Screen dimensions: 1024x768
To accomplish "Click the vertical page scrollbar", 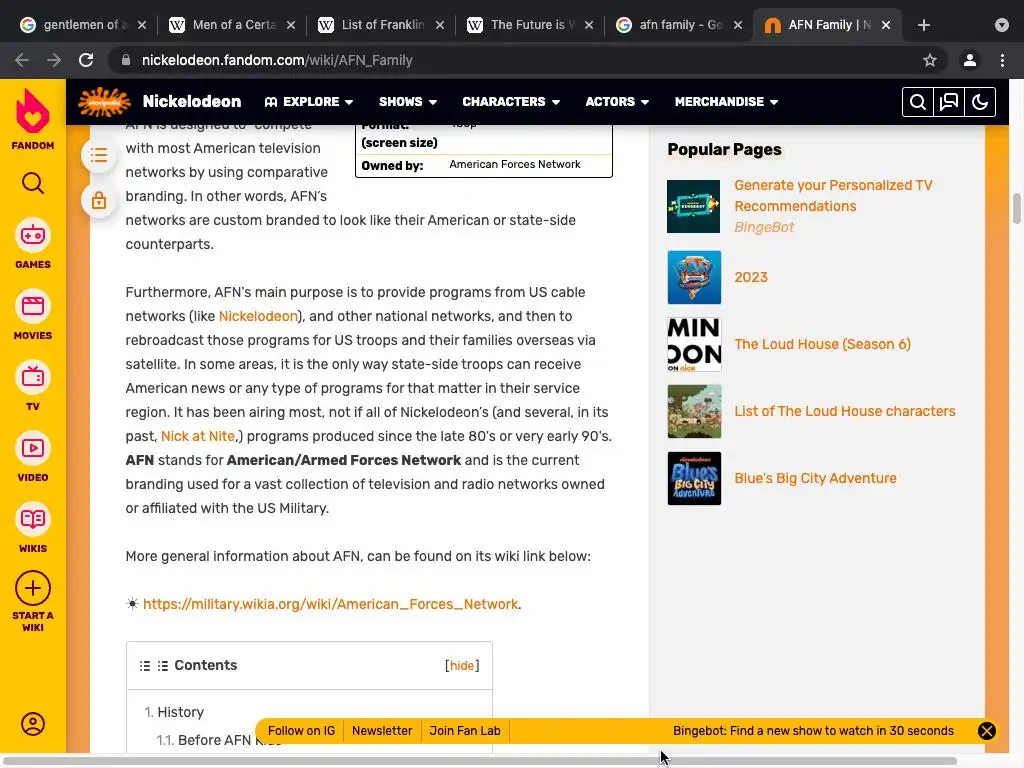I will point(1017,209).
